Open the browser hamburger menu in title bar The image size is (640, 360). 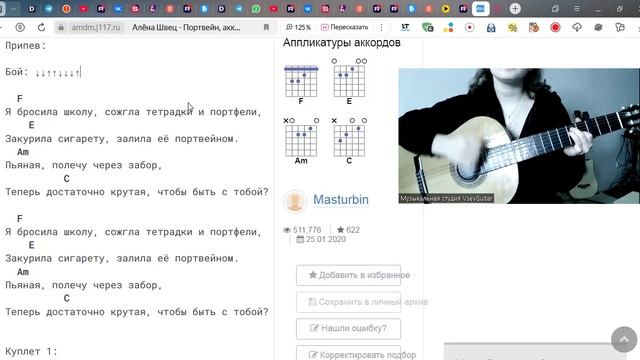pos(576,9)
